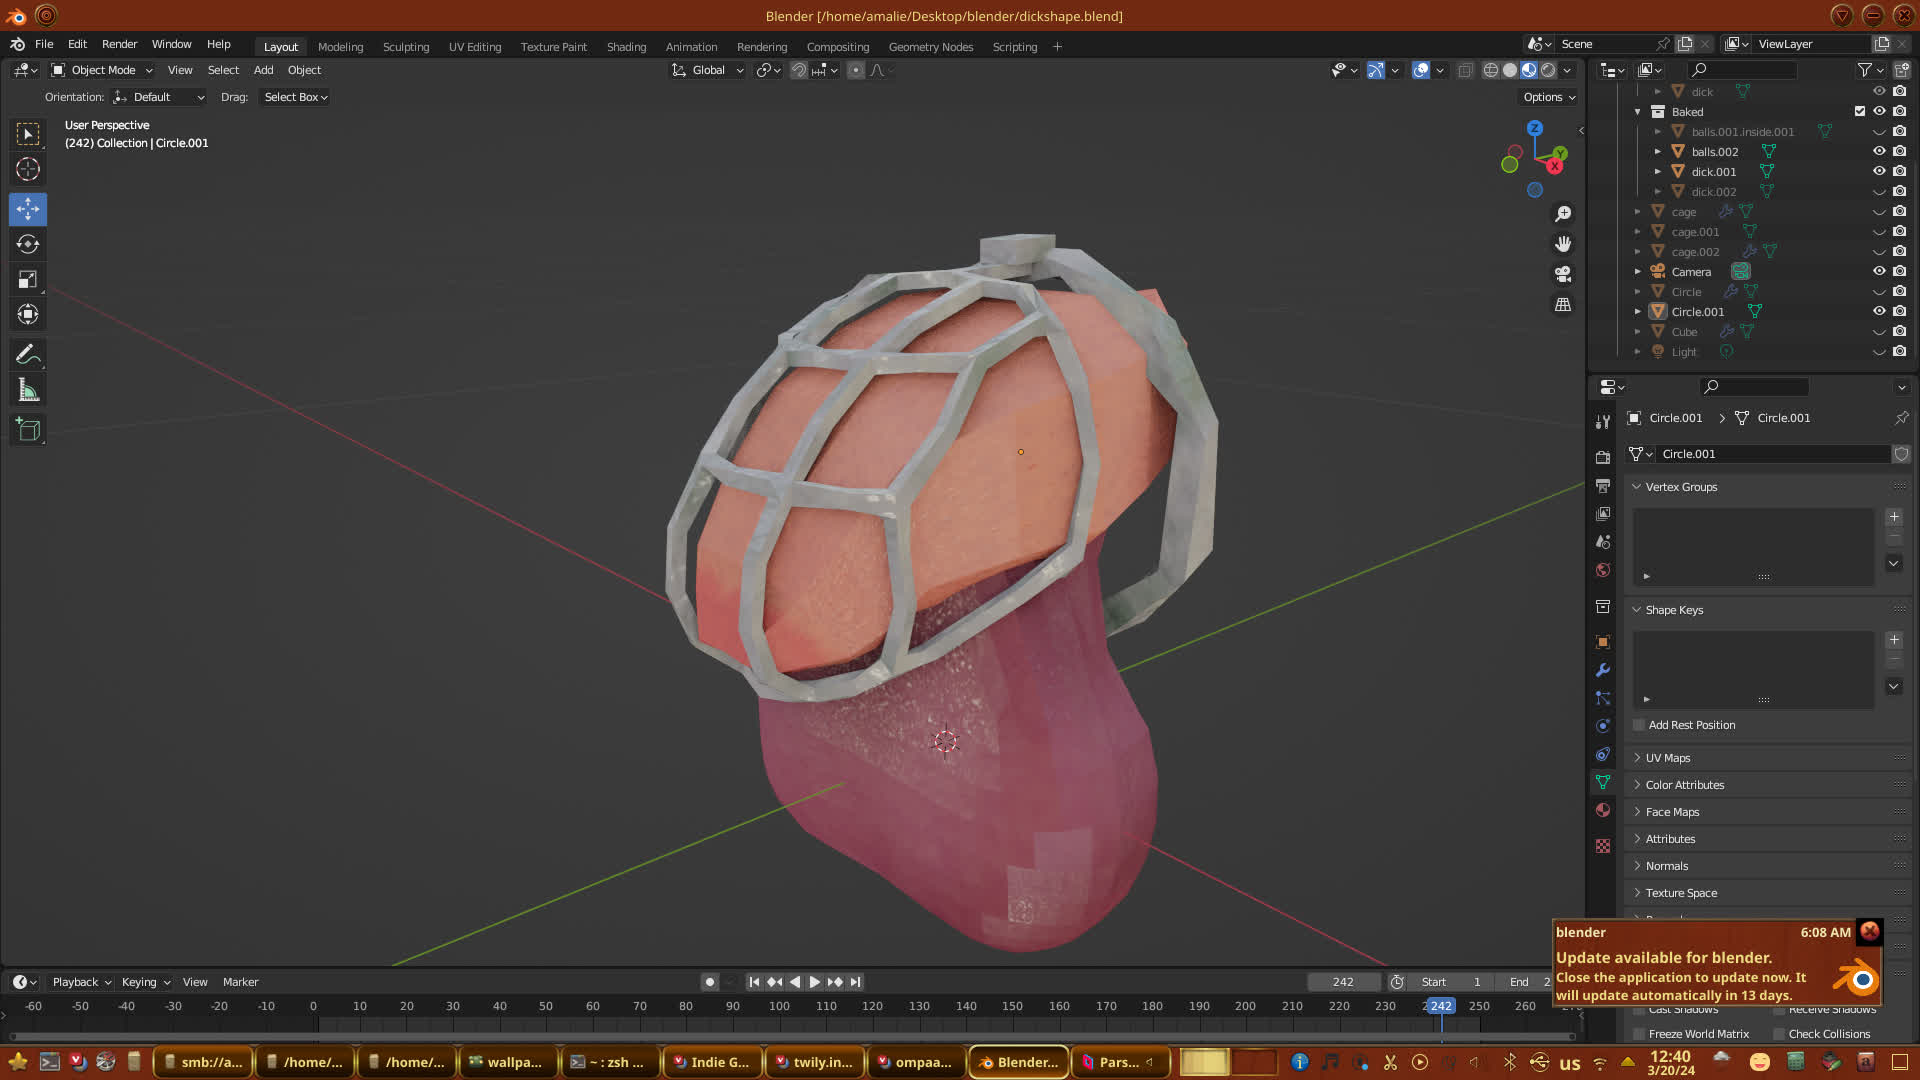
Task: Select the Scale tool
Action: point(28,280)
